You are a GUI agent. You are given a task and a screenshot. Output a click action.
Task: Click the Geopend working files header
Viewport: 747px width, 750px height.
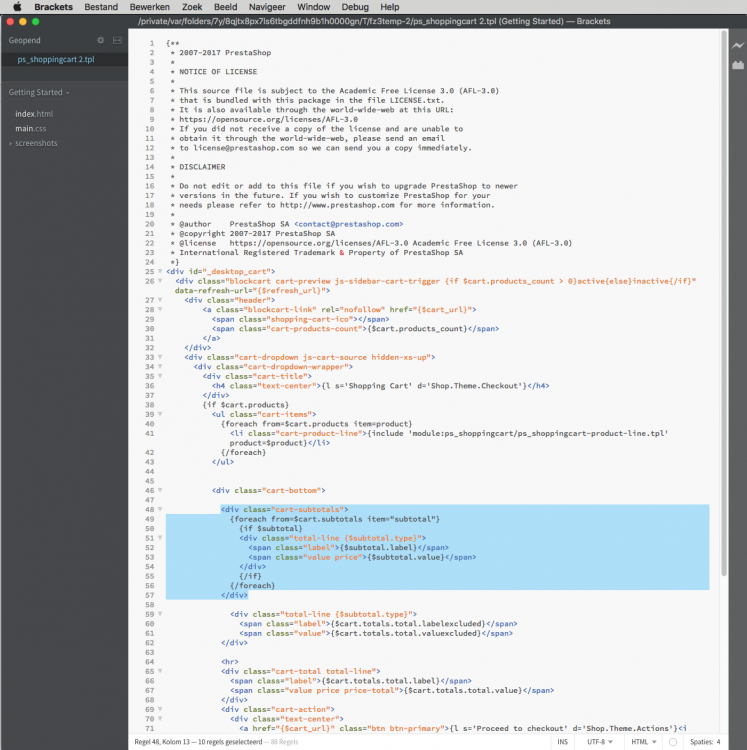pyautogui.click(x=24, y=40)
